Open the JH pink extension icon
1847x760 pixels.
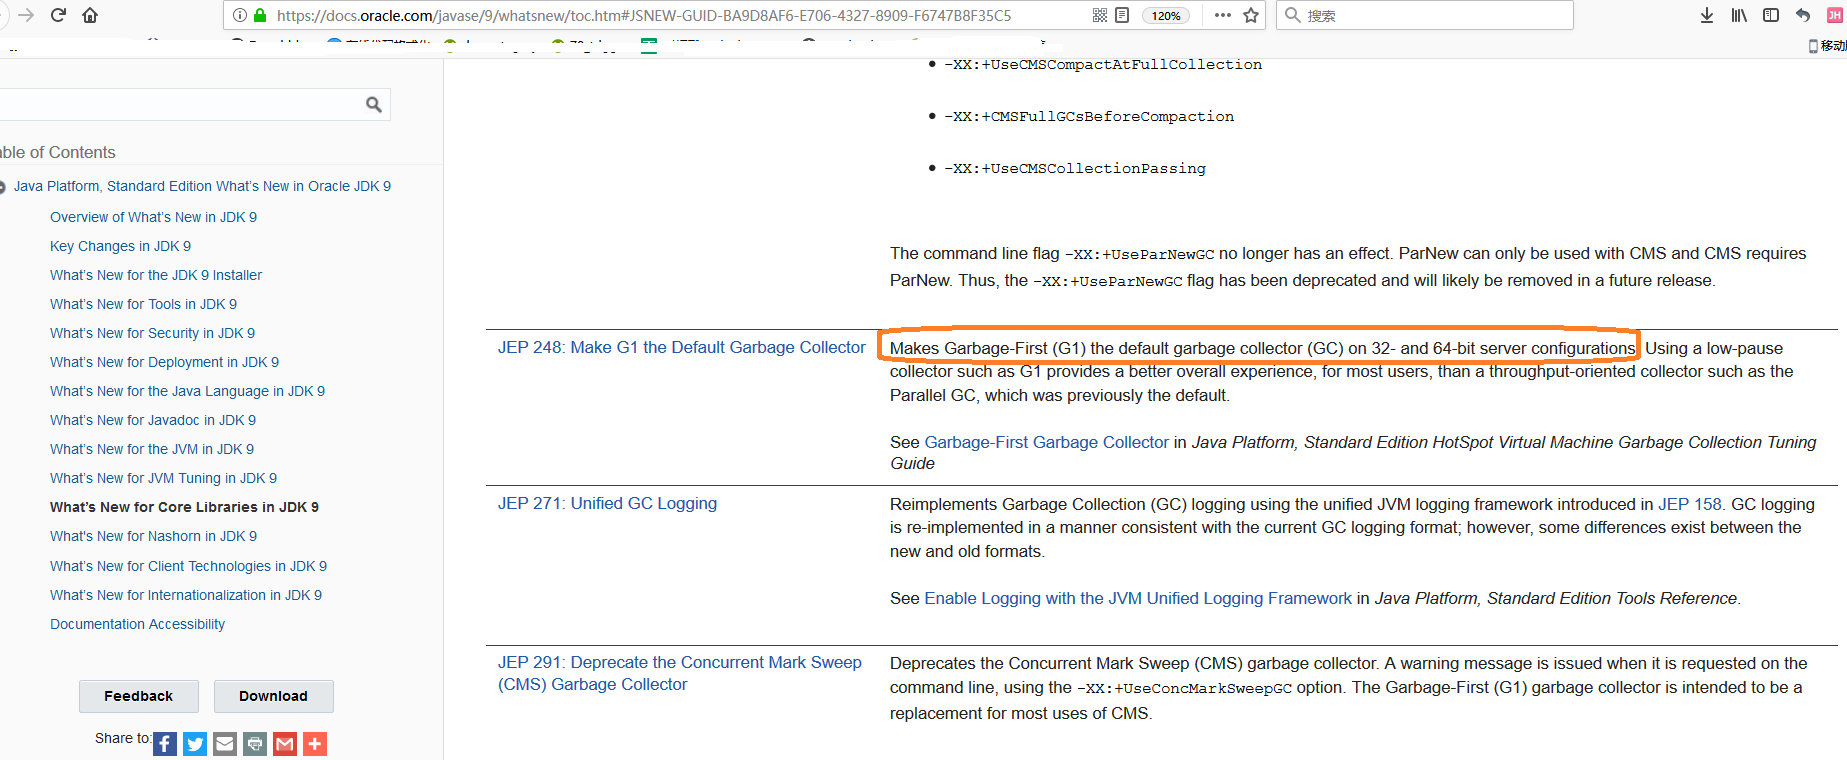coord(1834,15)
